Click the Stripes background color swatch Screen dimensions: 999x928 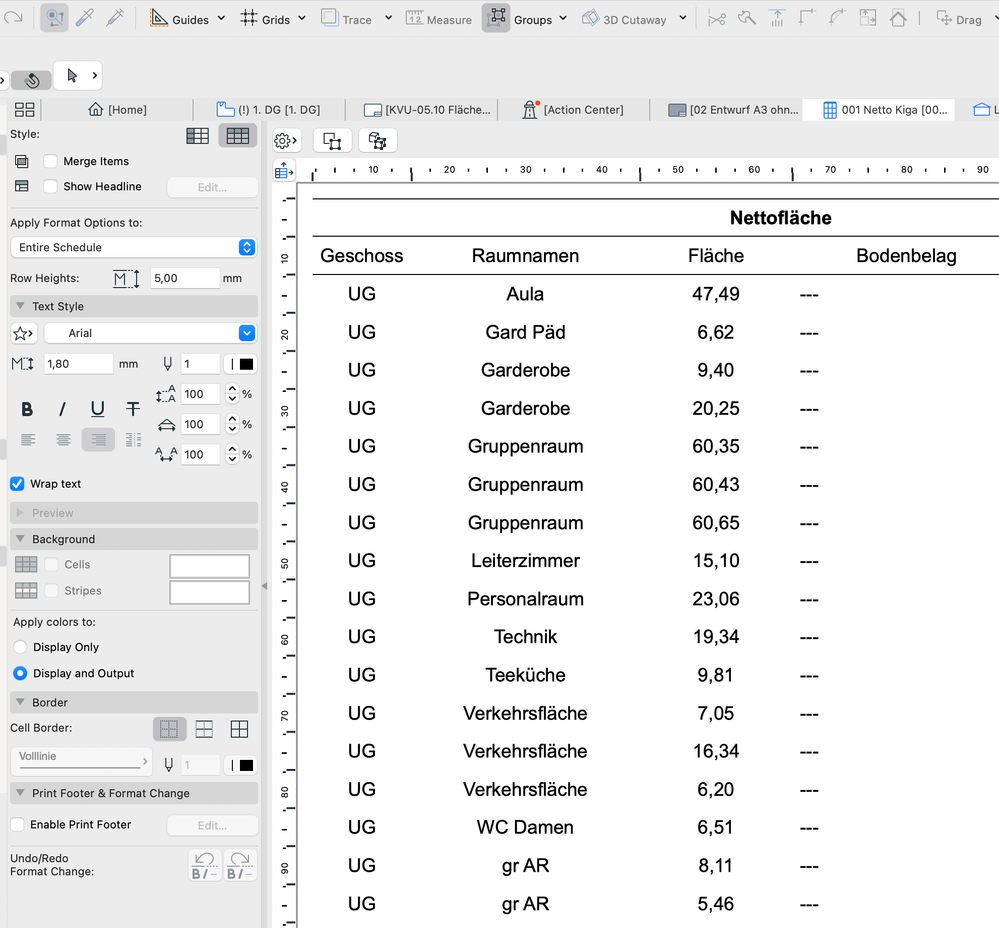click(x=210, y=592)
